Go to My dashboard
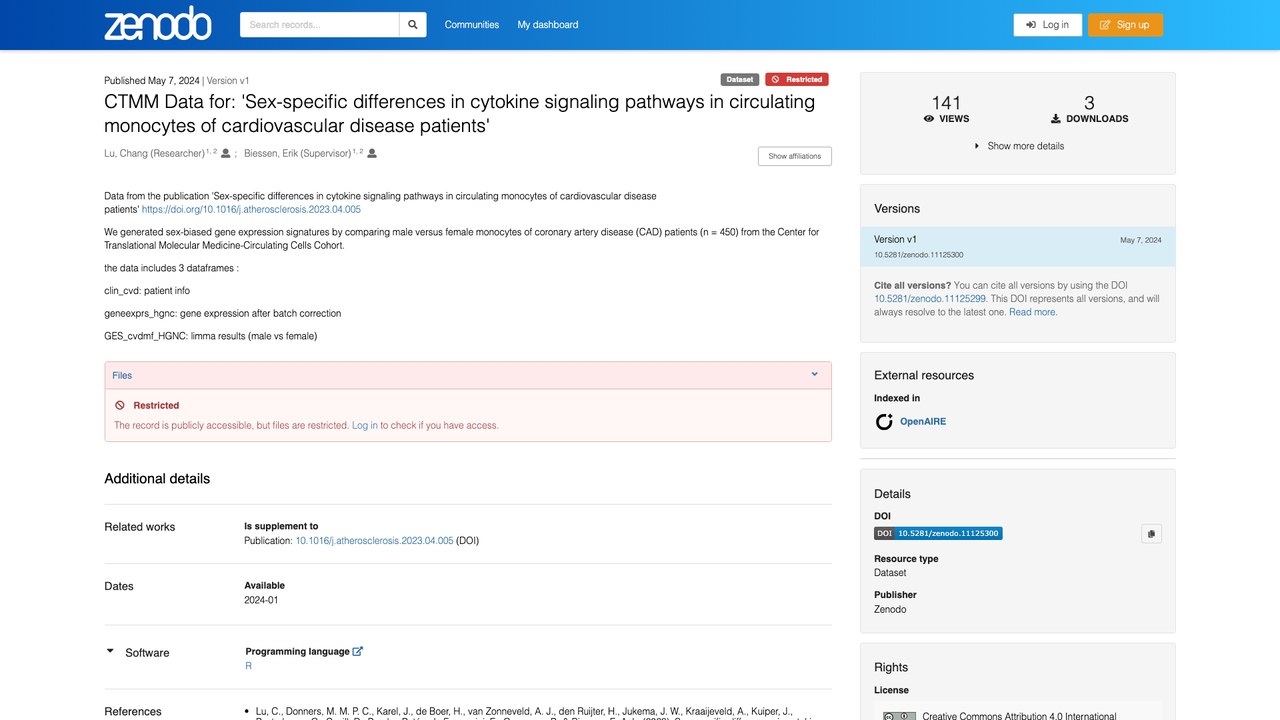 coord(548,25)
